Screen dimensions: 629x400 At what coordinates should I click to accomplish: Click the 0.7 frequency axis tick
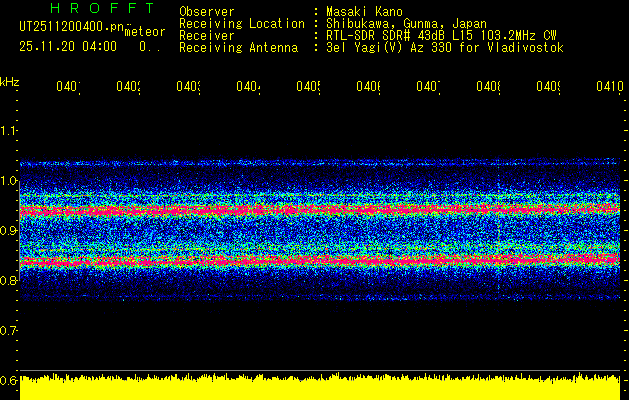click(9, 330)
